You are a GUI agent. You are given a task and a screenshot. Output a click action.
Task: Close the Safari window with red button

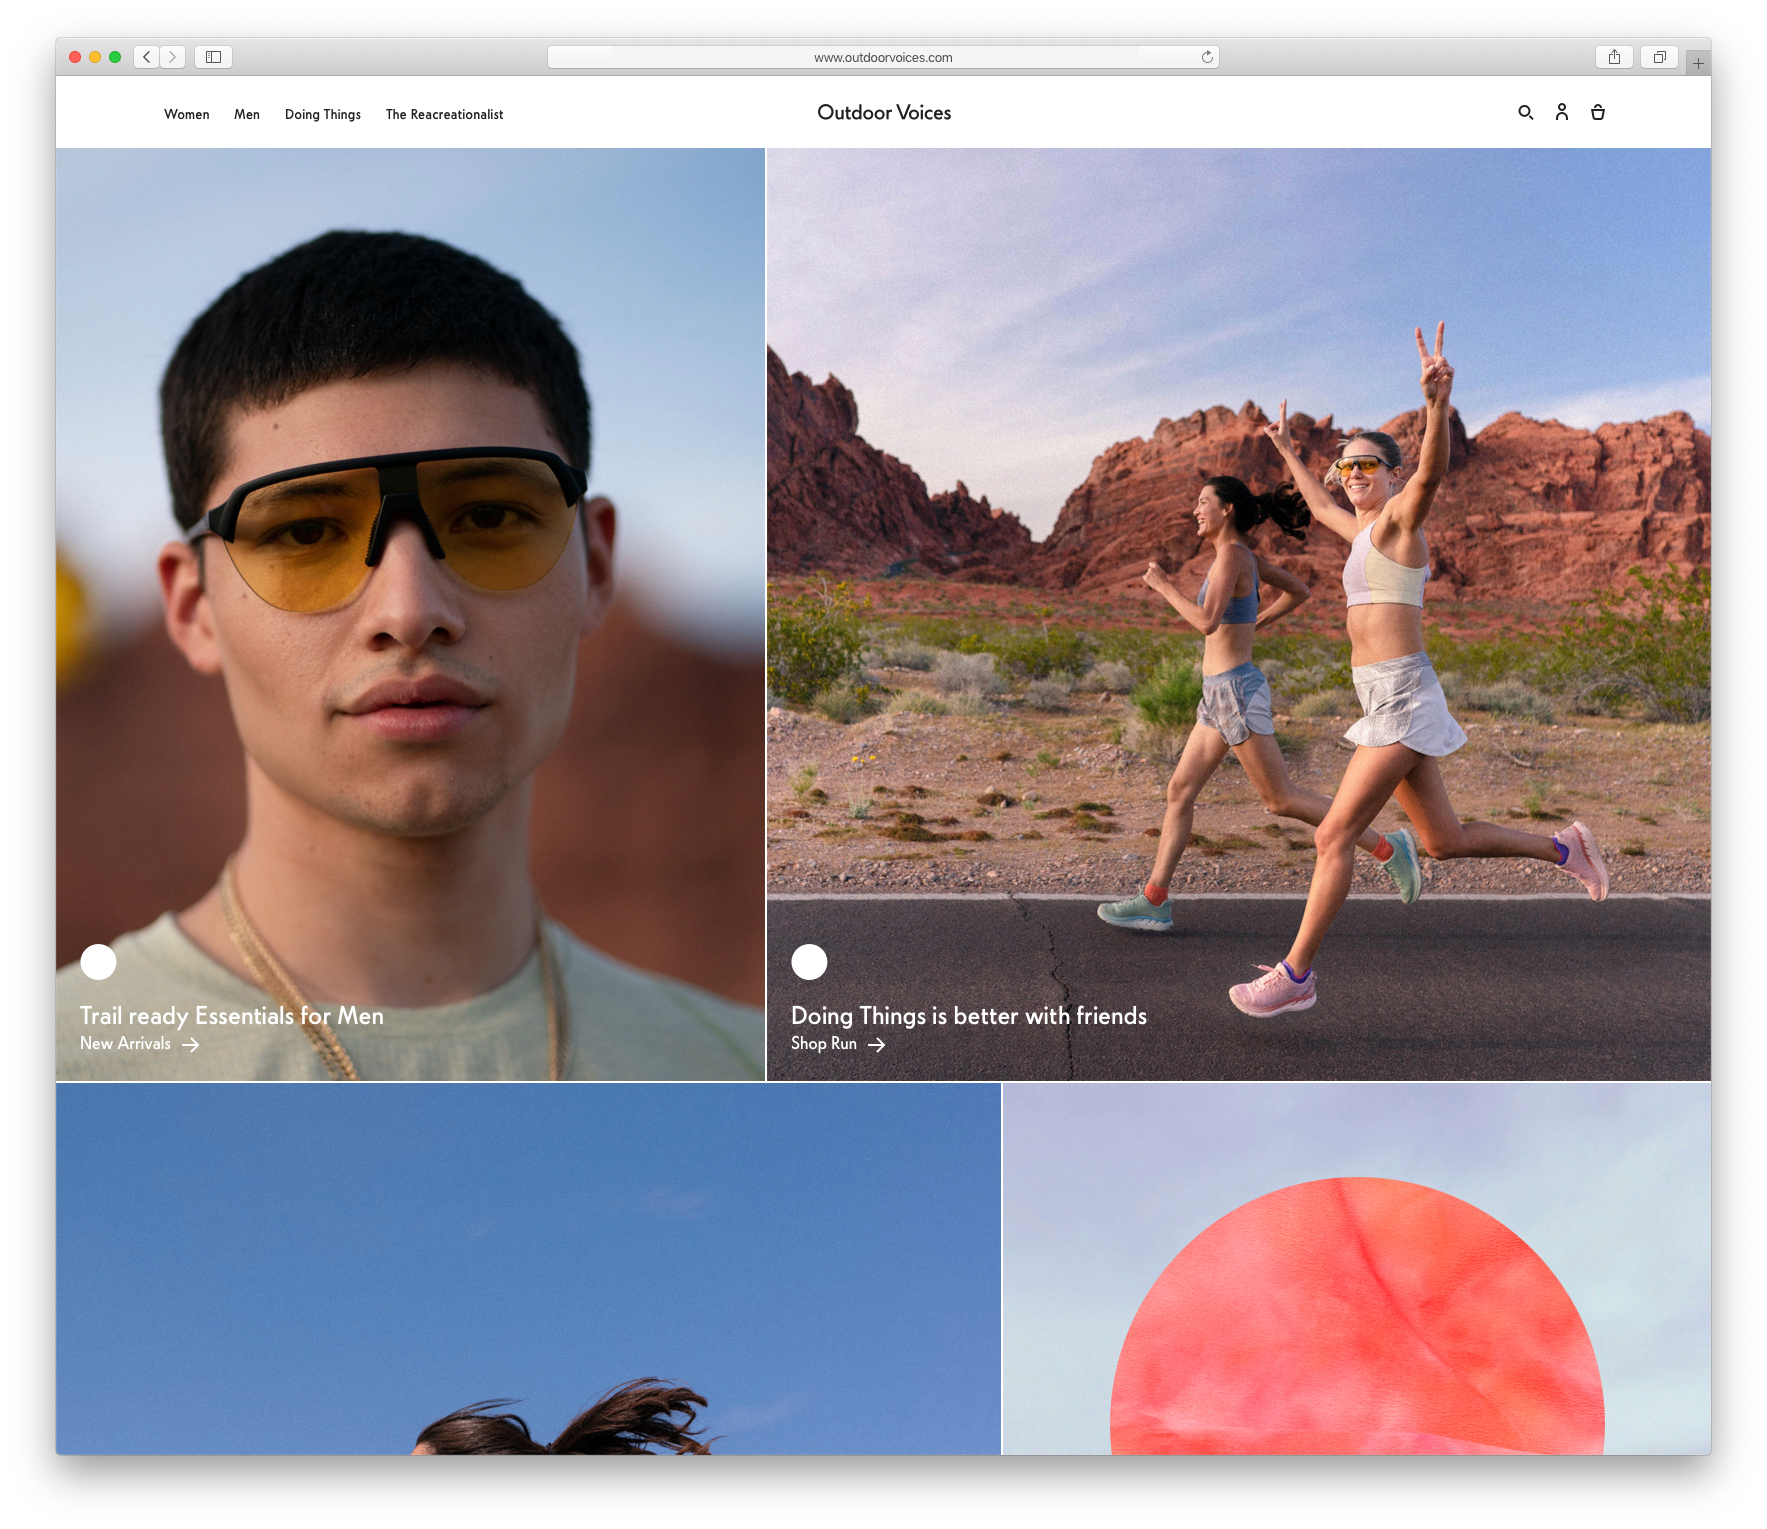click(x=75, y=57)
